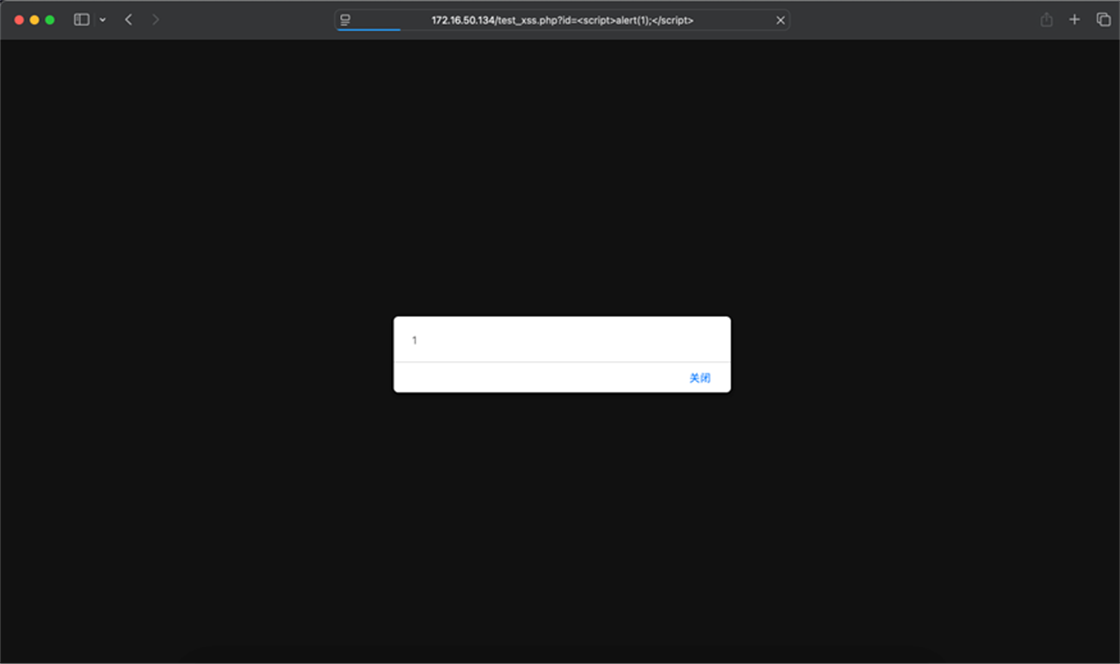Screen dimensions: 1120x664
Task: Open the page settings icon in address bar
Action: pos(345,20)
